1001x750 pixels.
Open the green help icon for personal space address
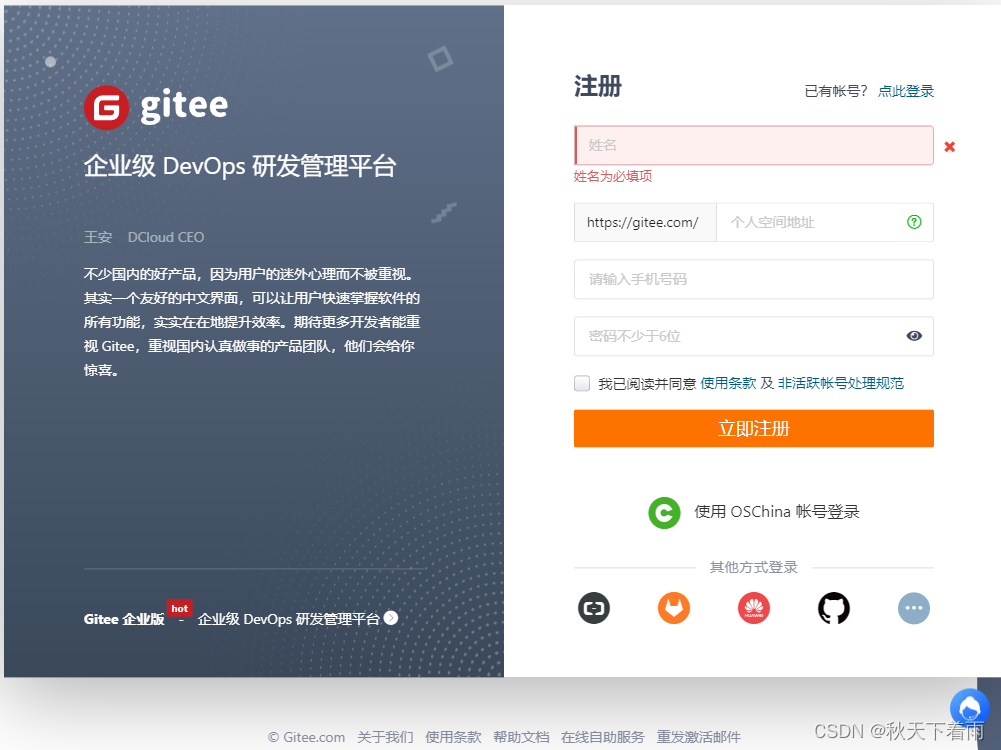[x=914, y=221]
